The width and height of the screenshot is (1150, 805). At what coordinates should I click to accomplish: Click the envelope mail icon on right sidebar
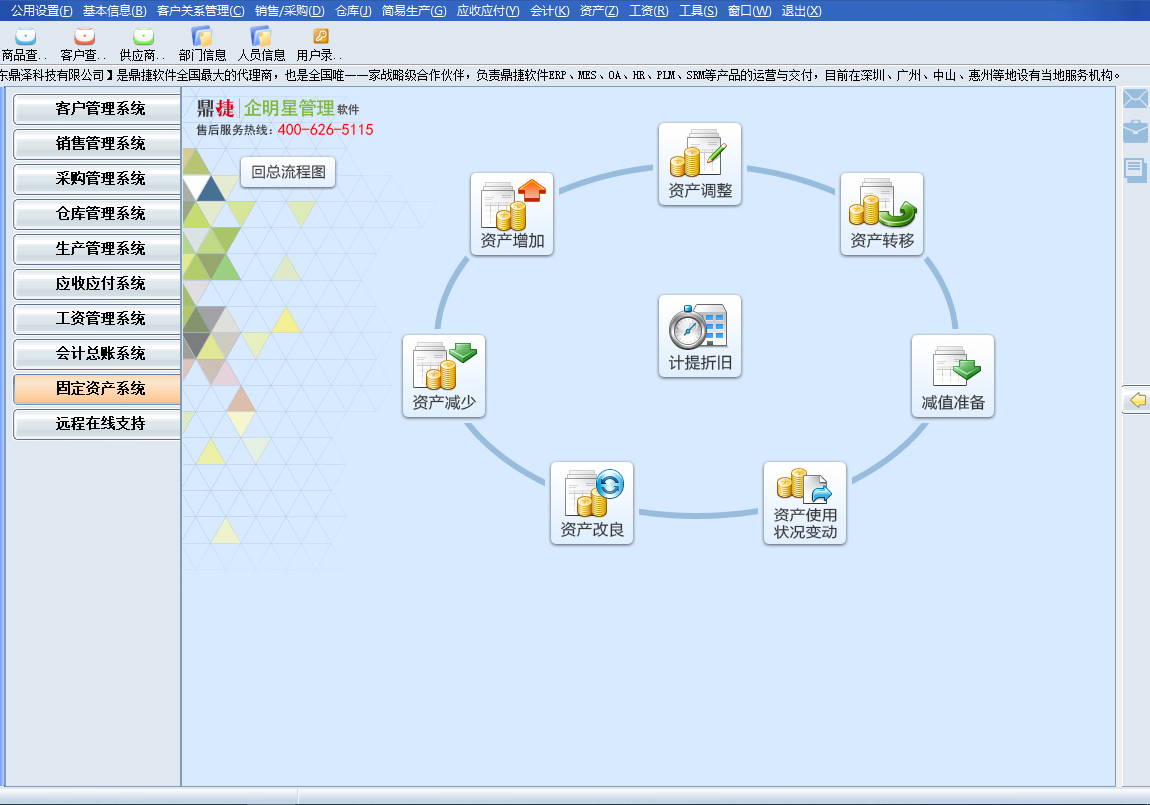pos(1135,98)
